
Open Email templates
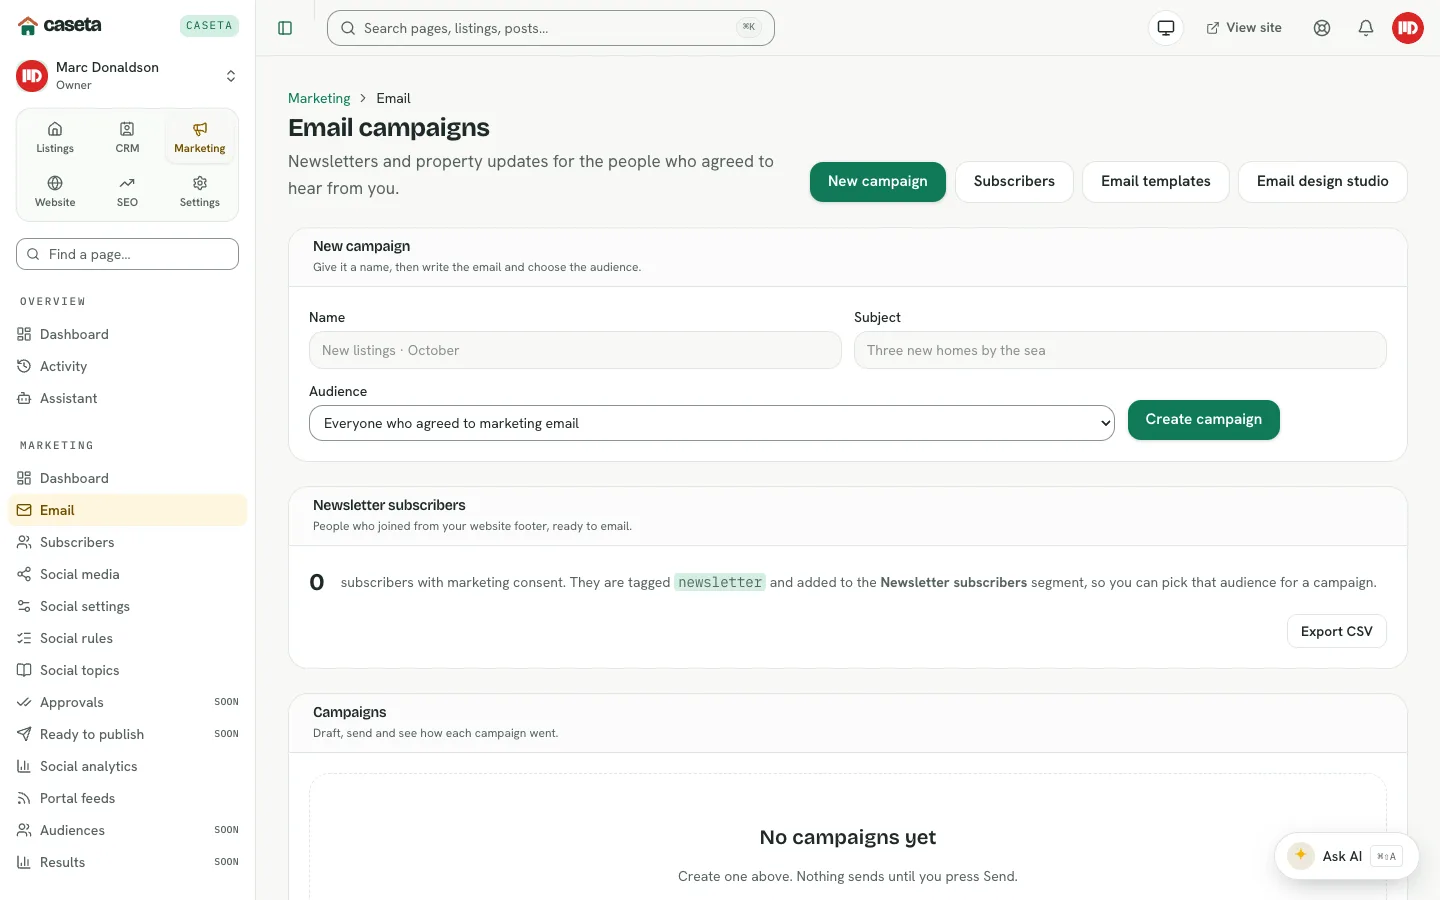[x=1156, y=182]
